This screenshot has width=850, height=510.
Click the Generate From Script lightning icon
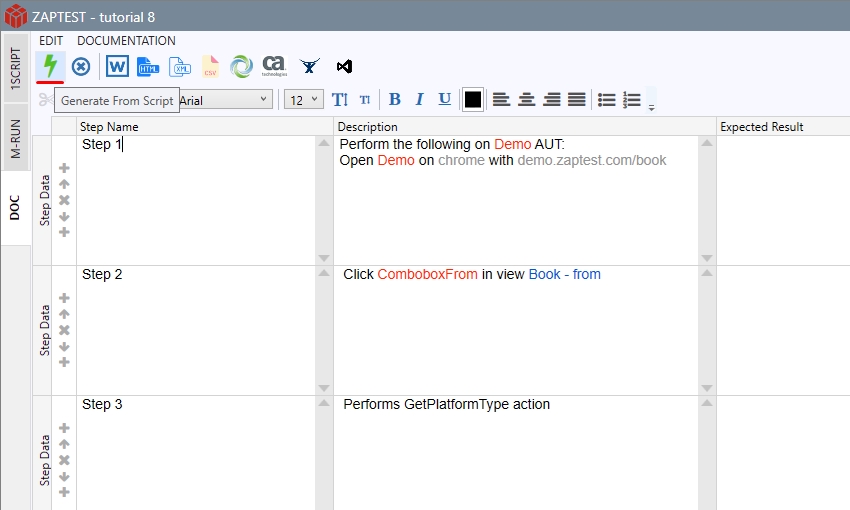click(x=50, y=67)
